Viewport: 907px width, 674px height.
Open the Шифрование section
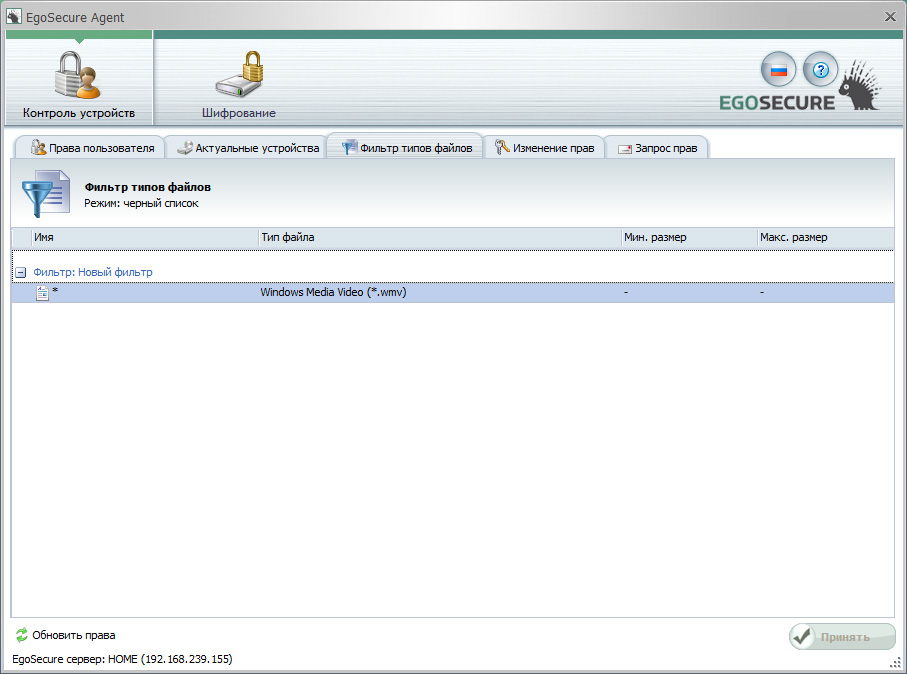tap(238, 83)
